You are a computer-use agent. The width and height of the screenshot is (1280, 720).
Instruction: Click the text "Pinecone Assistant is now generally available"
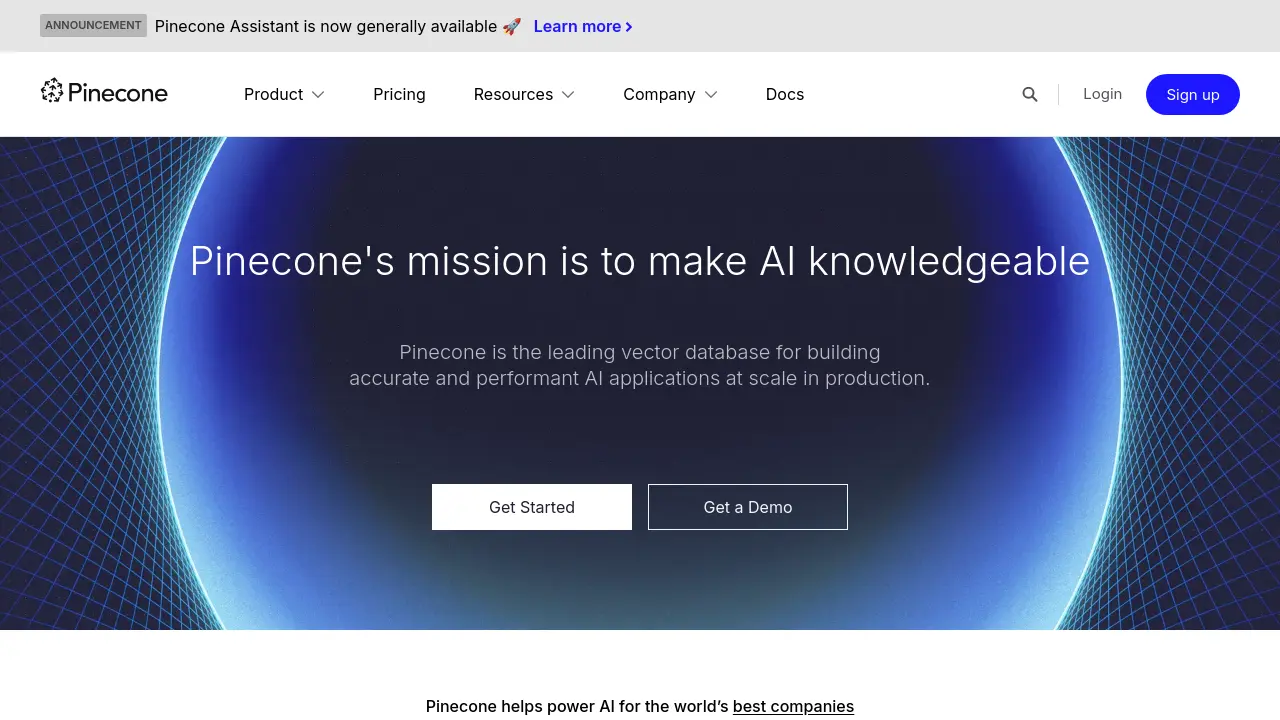coord(326,26)
